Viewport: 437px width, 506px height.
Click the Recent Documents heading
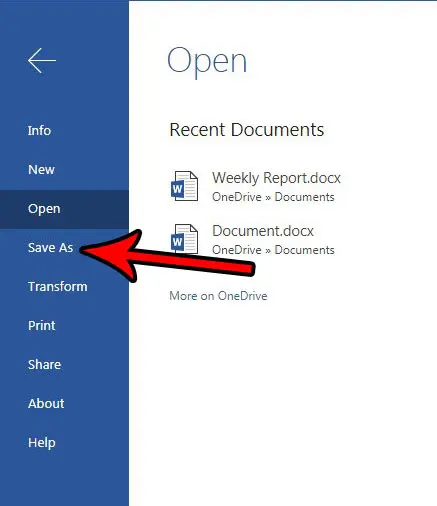247,129
